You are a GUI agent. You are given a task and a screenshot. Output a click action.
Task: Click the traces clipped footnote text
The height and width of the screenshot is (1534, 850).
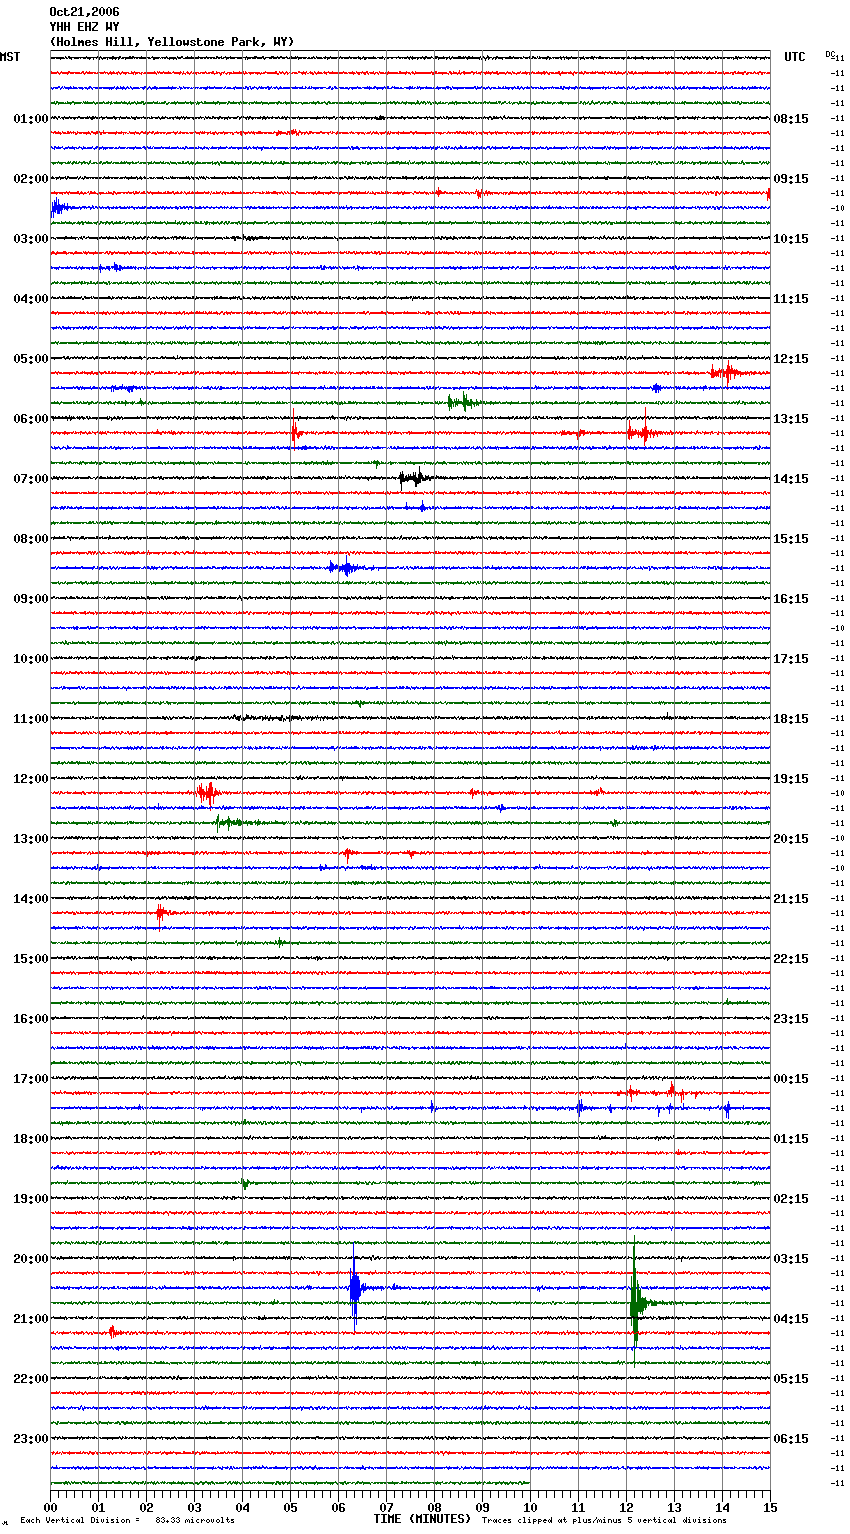[604, 1521]
